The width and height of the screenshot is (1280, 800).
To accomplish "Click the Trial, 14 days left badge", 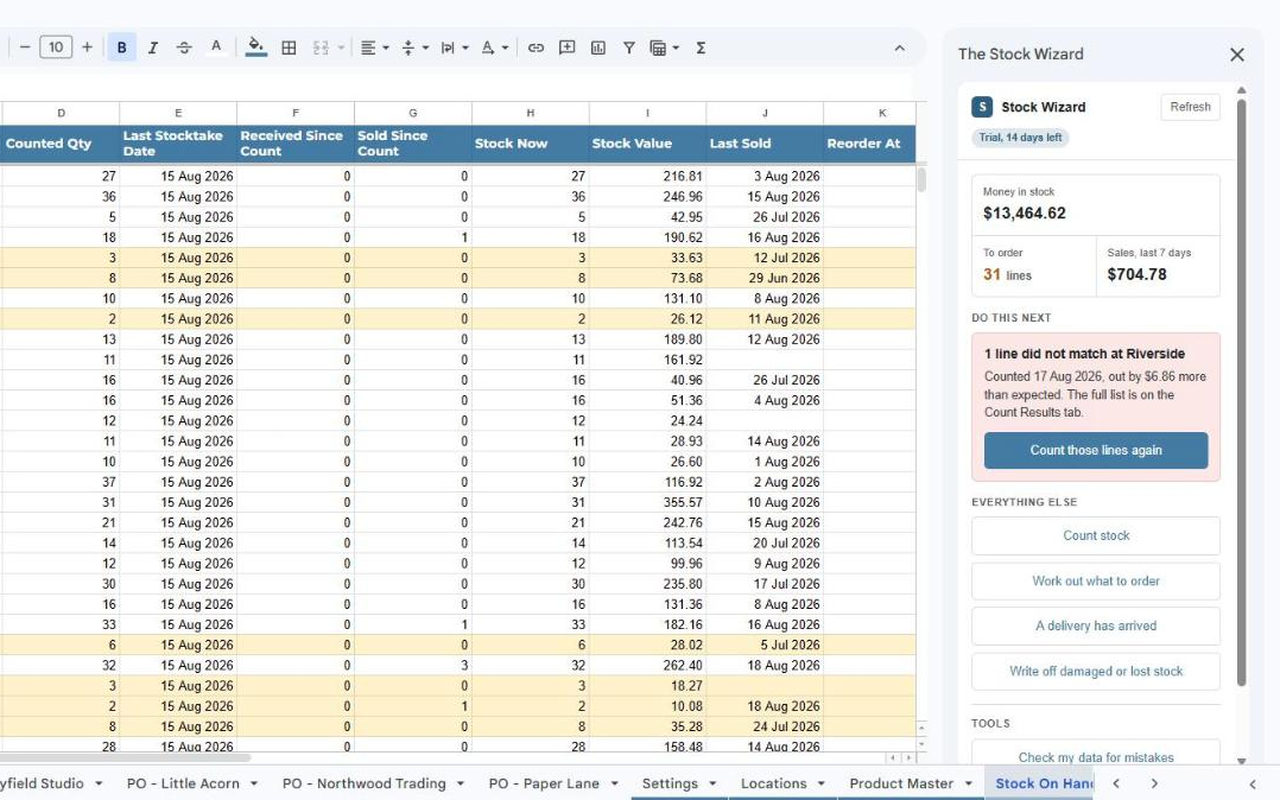I will [1020, 137].
